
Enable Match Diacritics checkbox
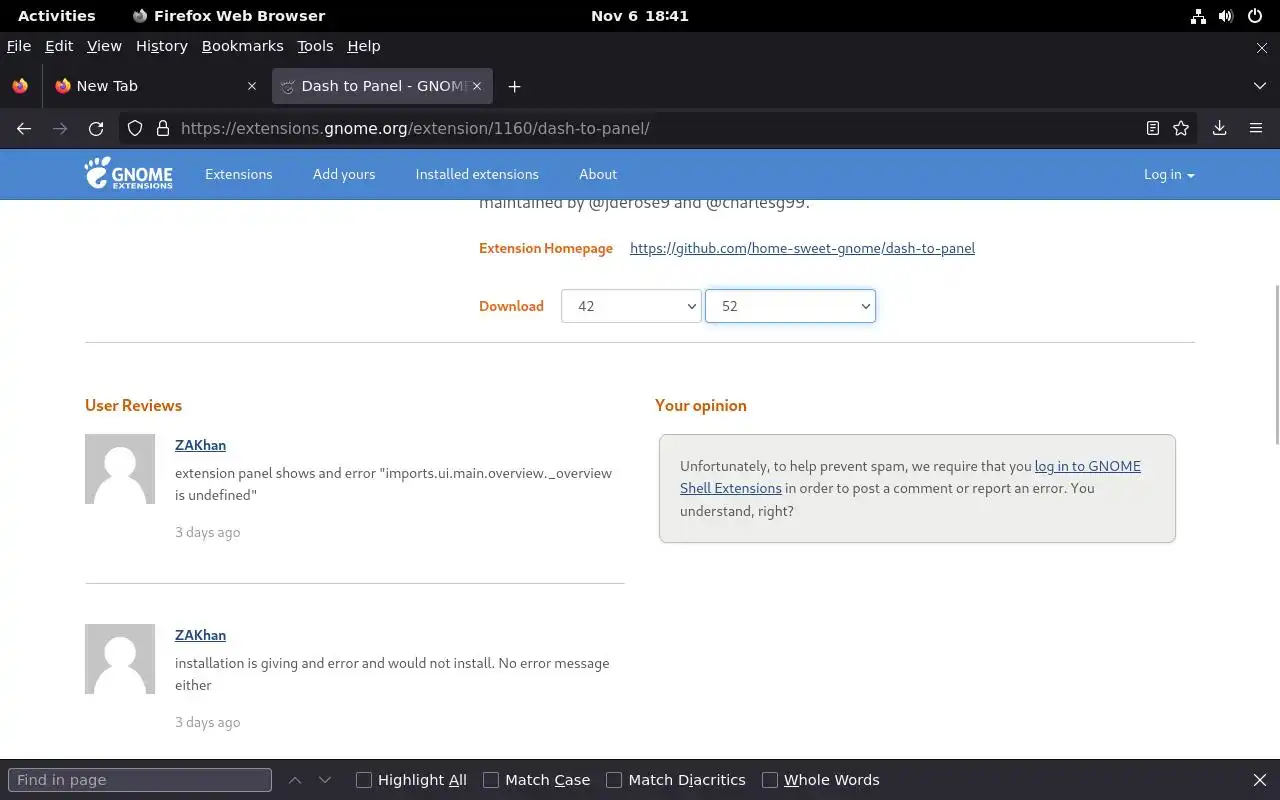coord(614,780)
